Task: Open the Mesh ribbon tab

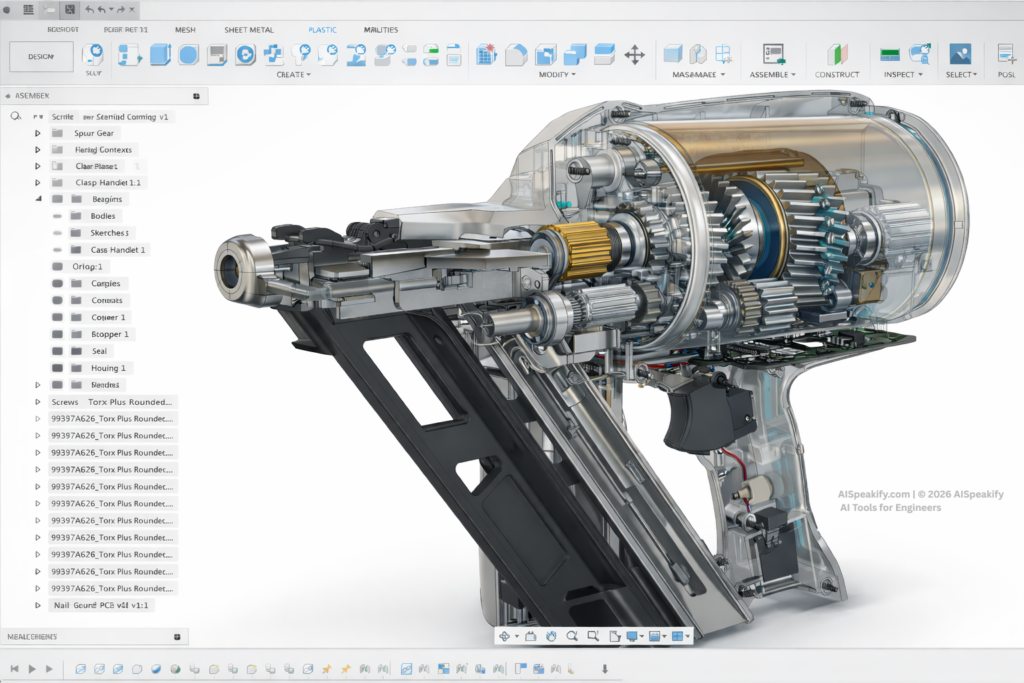Action: pos(184,30)
